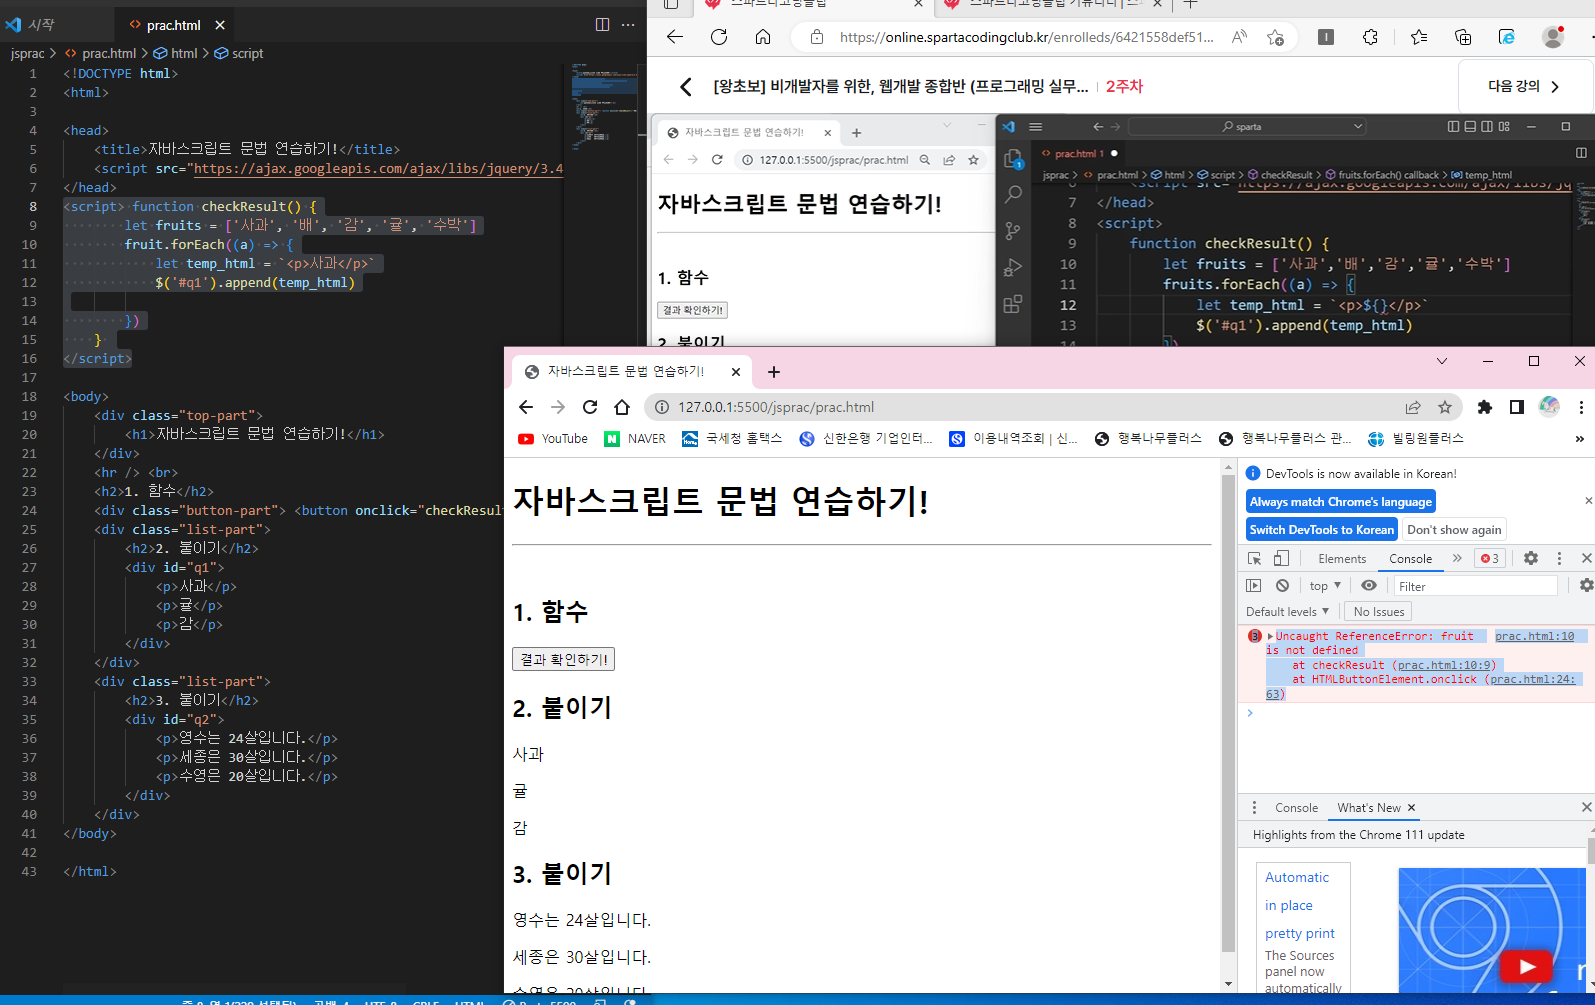Bookmark this page with the star icon
Image resolution: width=1595 pixels, height=1005 pixels.
point(1445,407)
